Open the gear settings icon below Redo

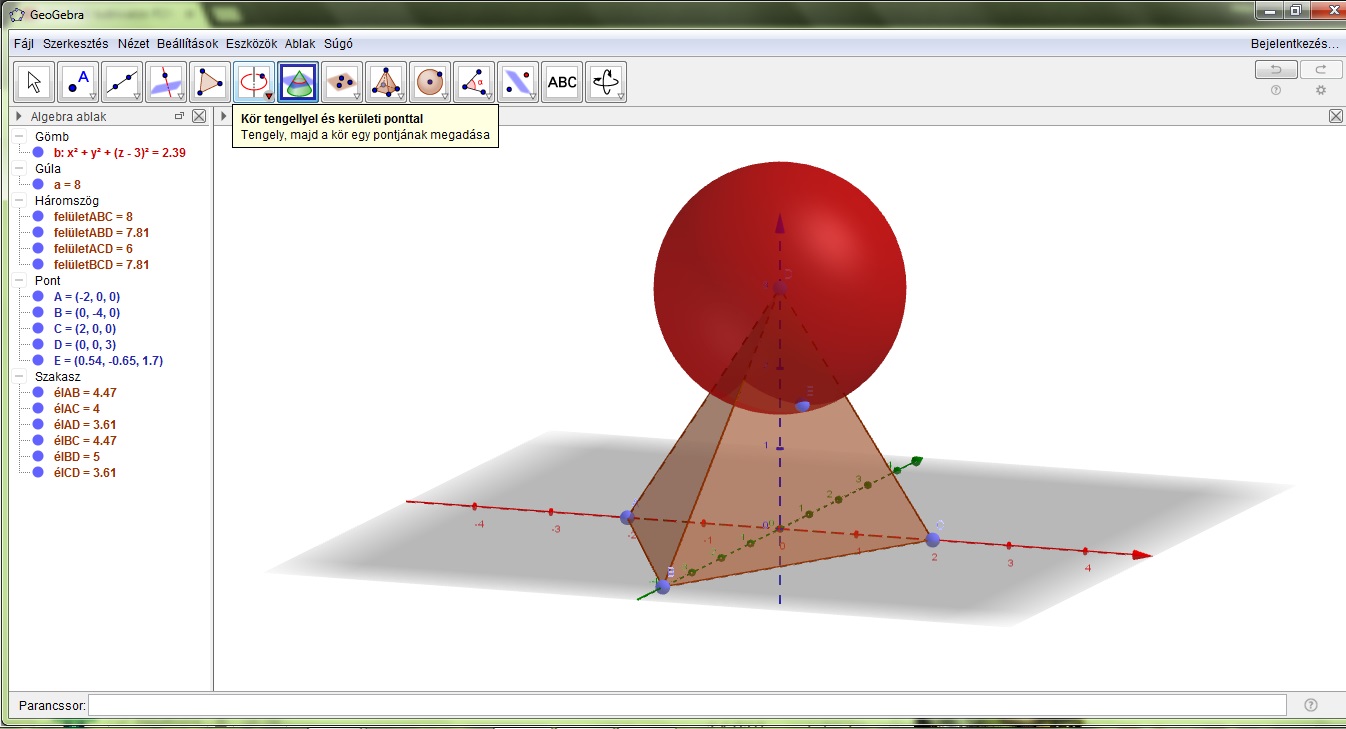point(1321,90)
